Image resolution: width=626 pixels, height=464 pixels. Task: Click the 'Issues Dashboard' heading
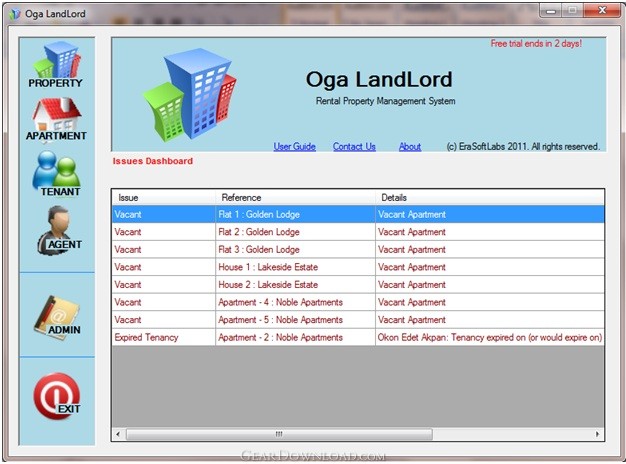(x=153, y=161)
